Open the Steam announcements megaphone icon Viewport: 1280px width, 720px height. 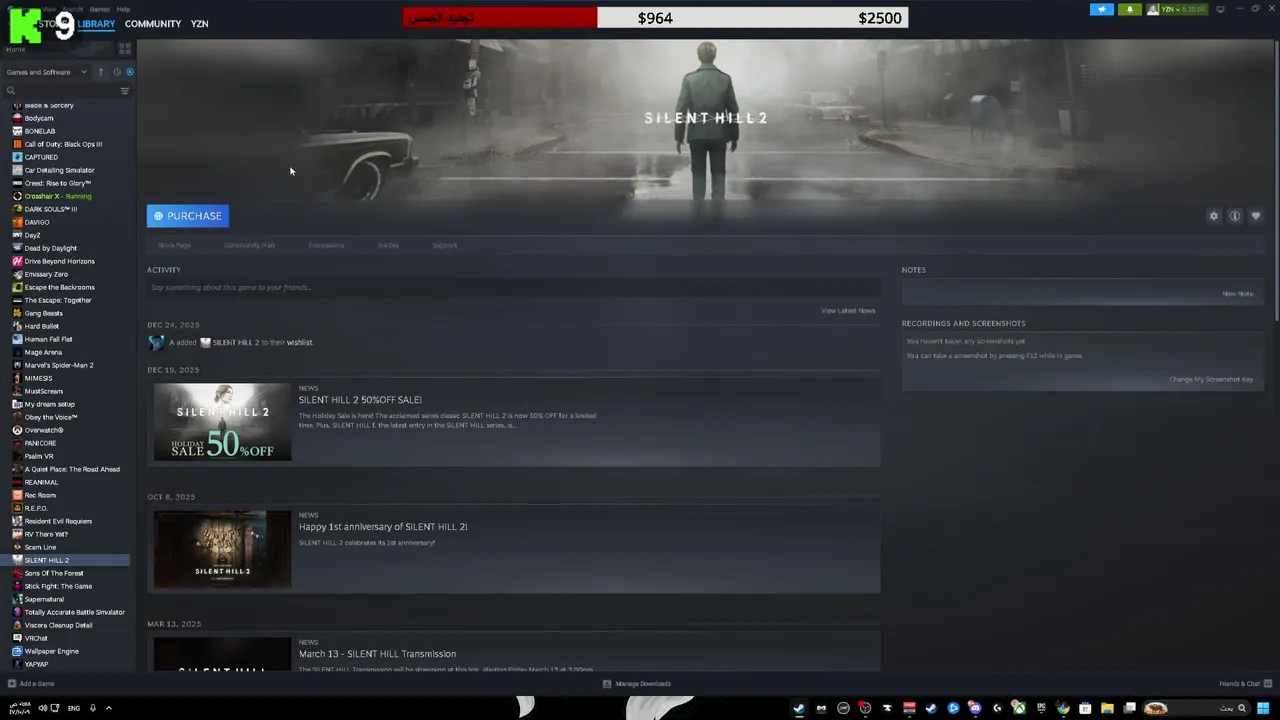(x=1102, y=9)
